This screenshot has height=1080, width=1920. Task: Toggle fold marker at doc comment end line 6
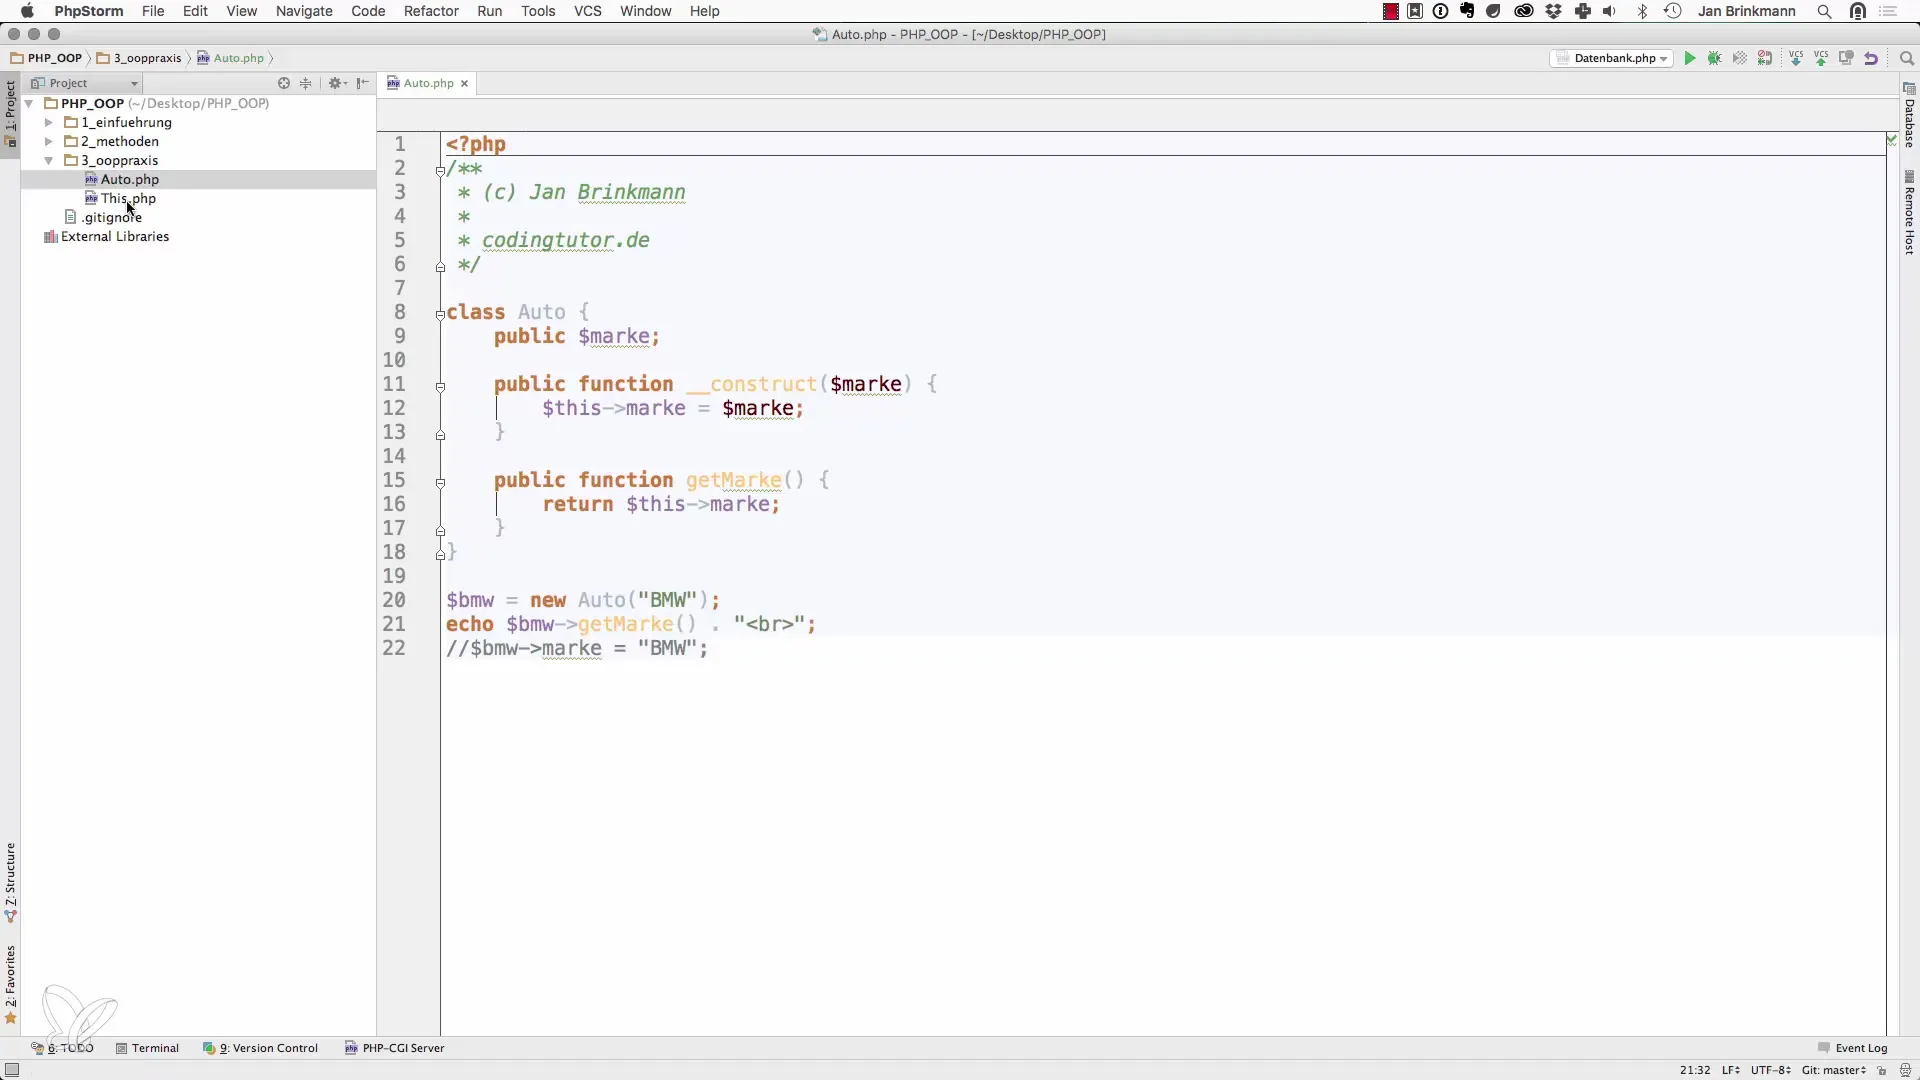(440, 267)
